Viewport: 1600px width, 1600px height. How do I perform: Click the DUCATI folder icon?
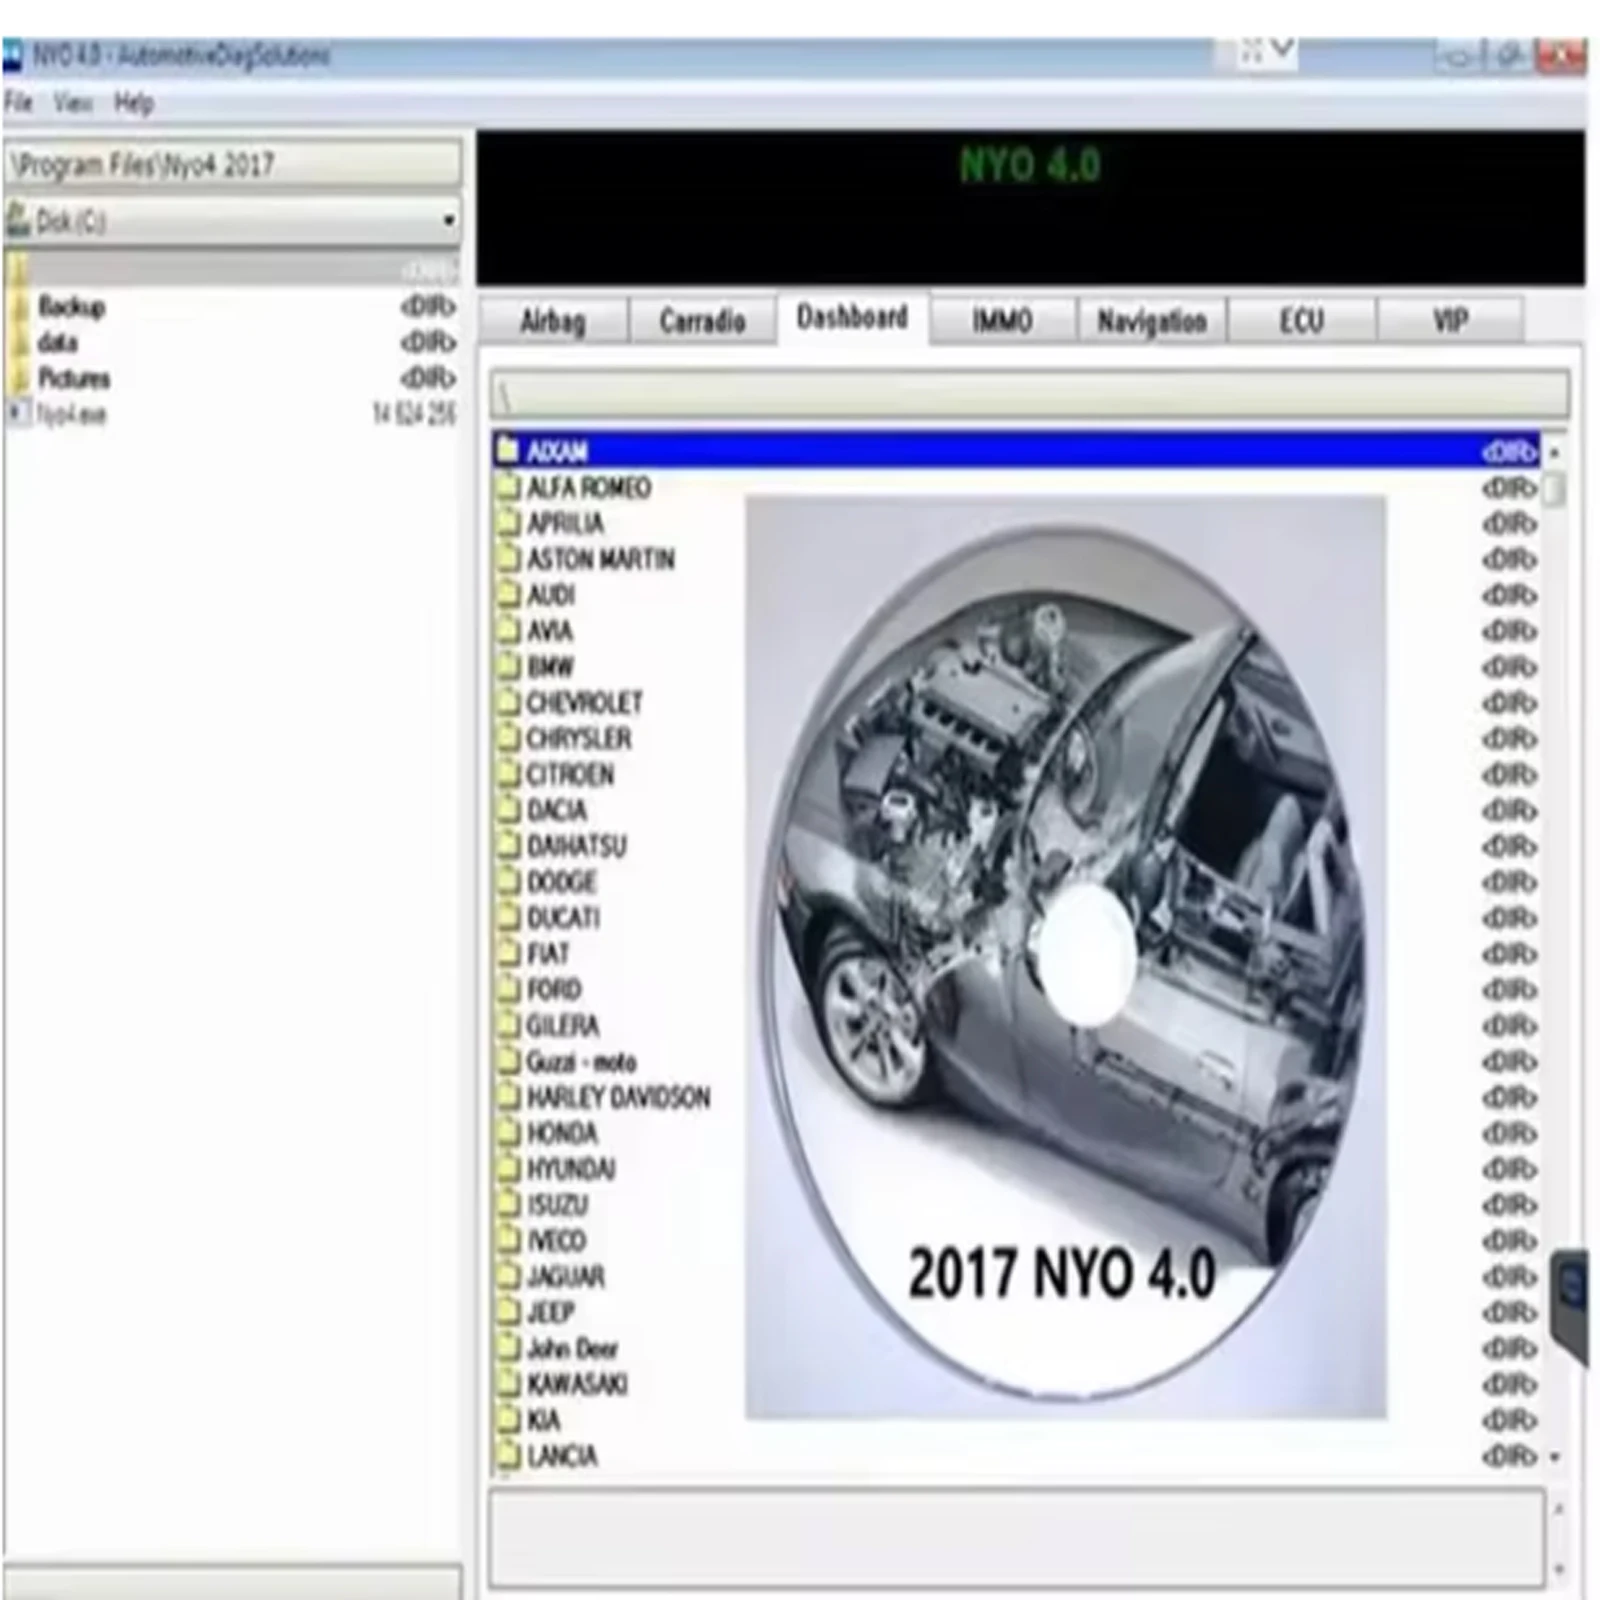click(509, 918)
